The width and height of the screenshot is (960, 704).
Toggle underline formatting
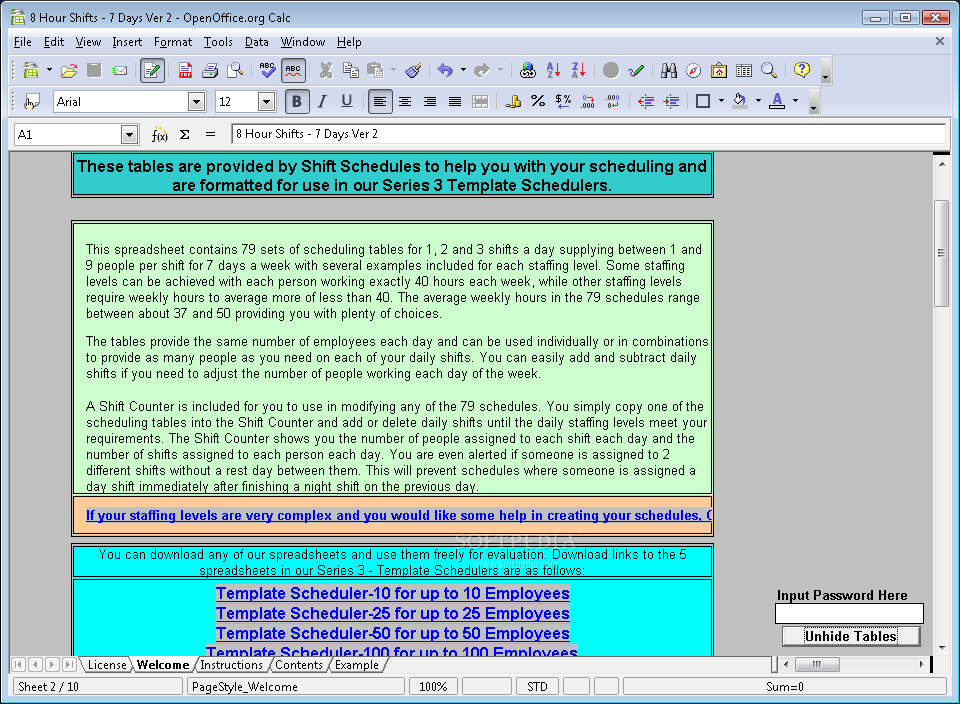(347, 102)
